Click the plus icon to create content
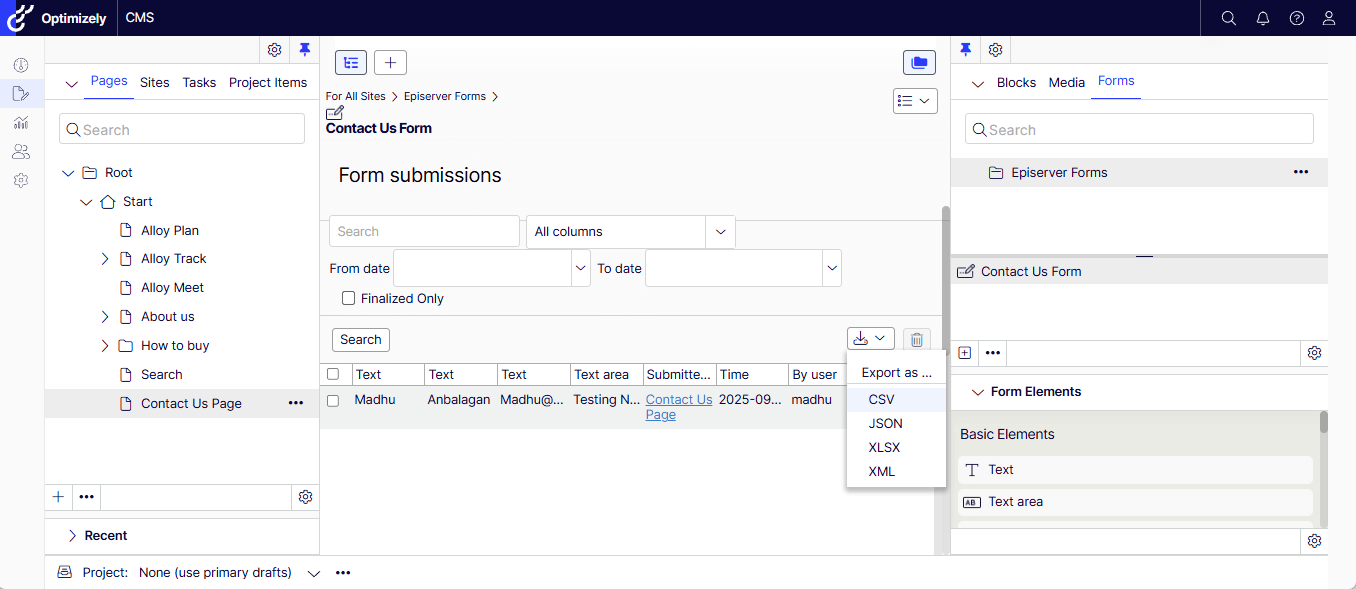The height and width of the screenshot is (589, 1356). pyautogui.click(x=390, y=63)
